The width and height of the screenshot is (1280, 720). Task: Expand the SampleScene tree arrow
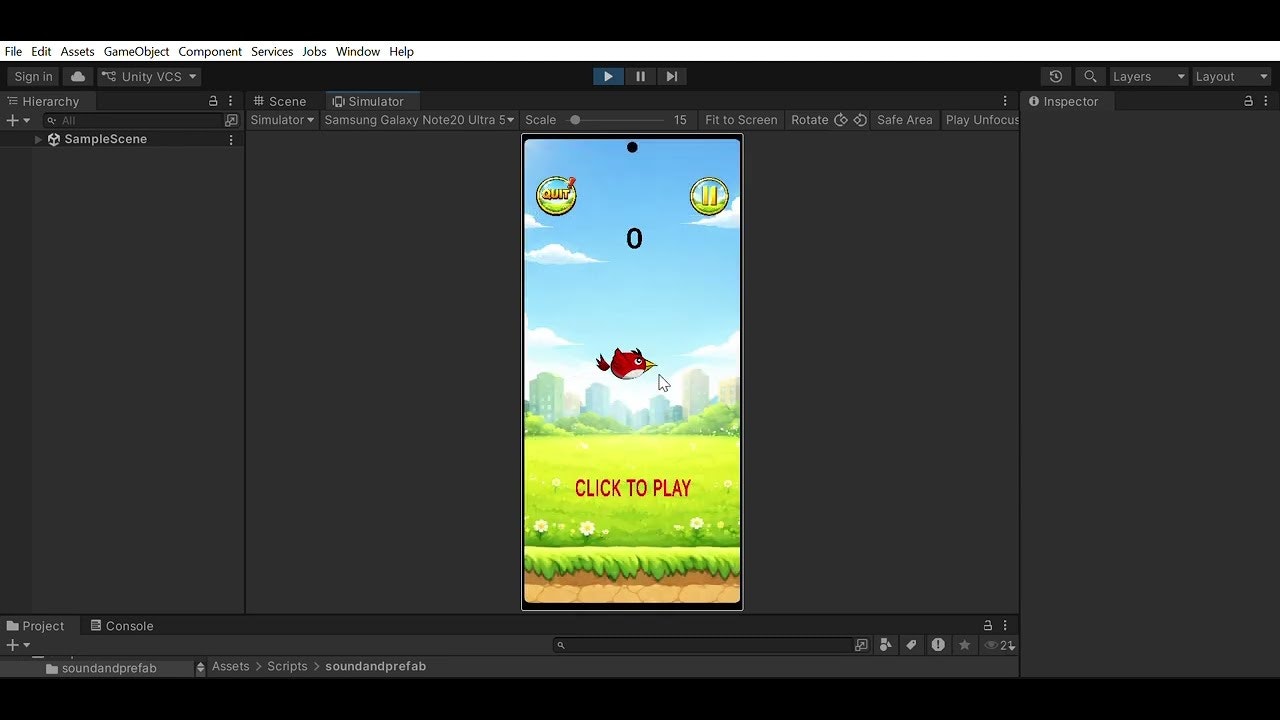tap(38, 140)
